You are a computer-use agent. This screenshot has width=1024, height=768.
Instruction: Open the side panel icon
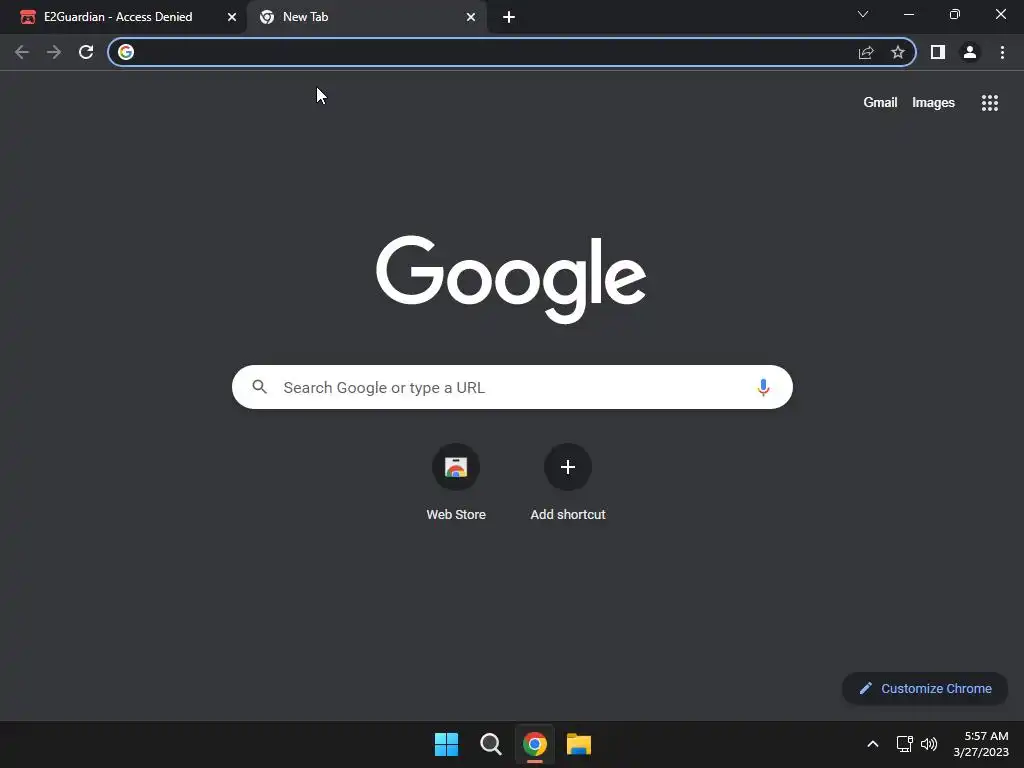(x=938, y=52)
